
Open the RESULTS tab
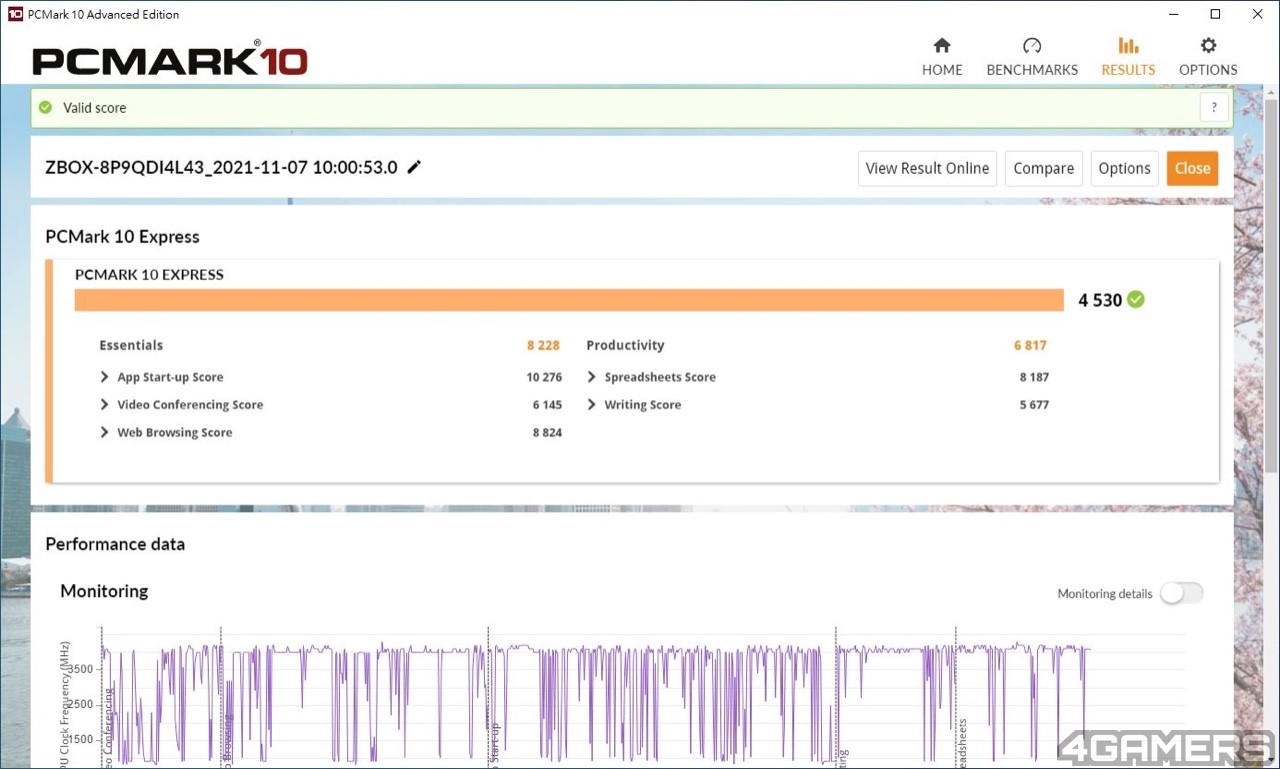tap(1128, 57)
